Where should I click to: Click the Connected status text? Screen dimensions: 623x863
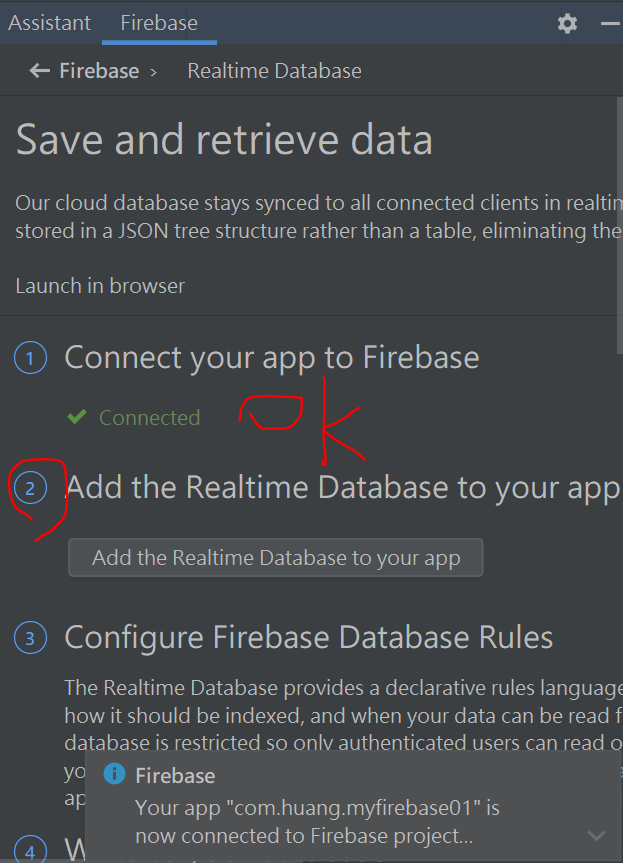pos(150,418)
